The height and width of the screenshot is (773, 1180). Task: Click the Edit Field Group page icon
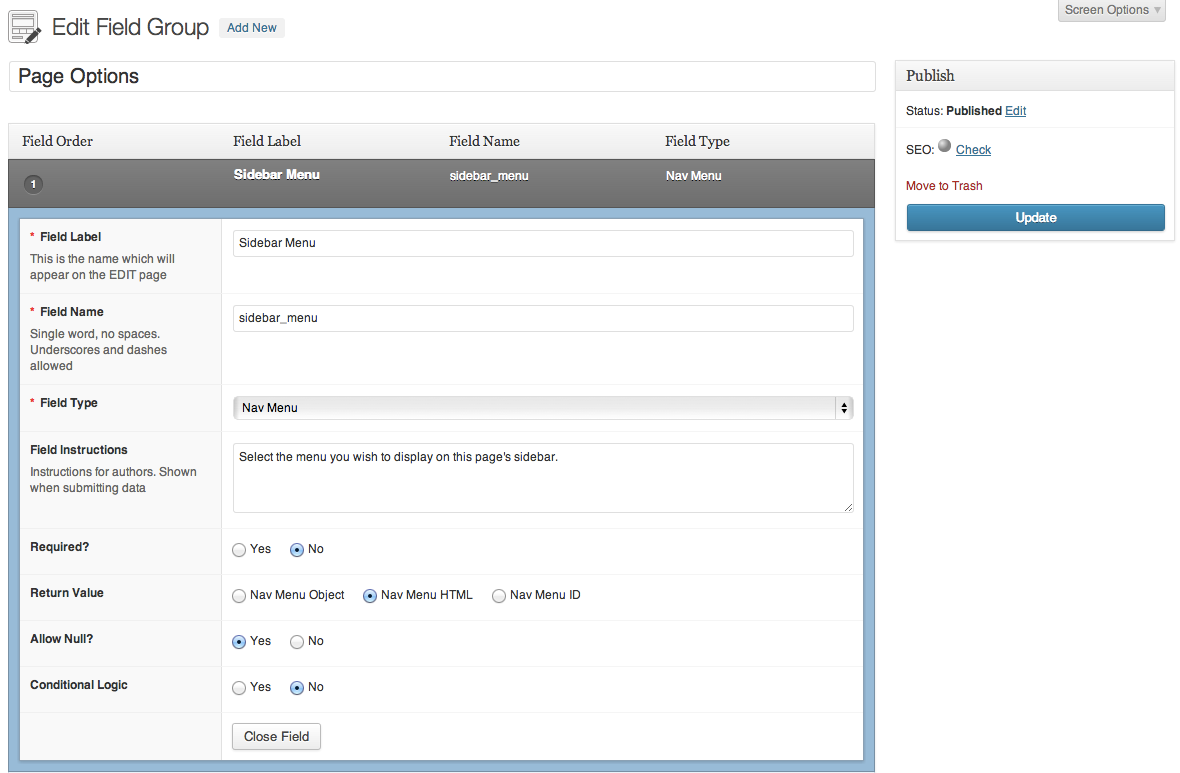coord(24,27)
